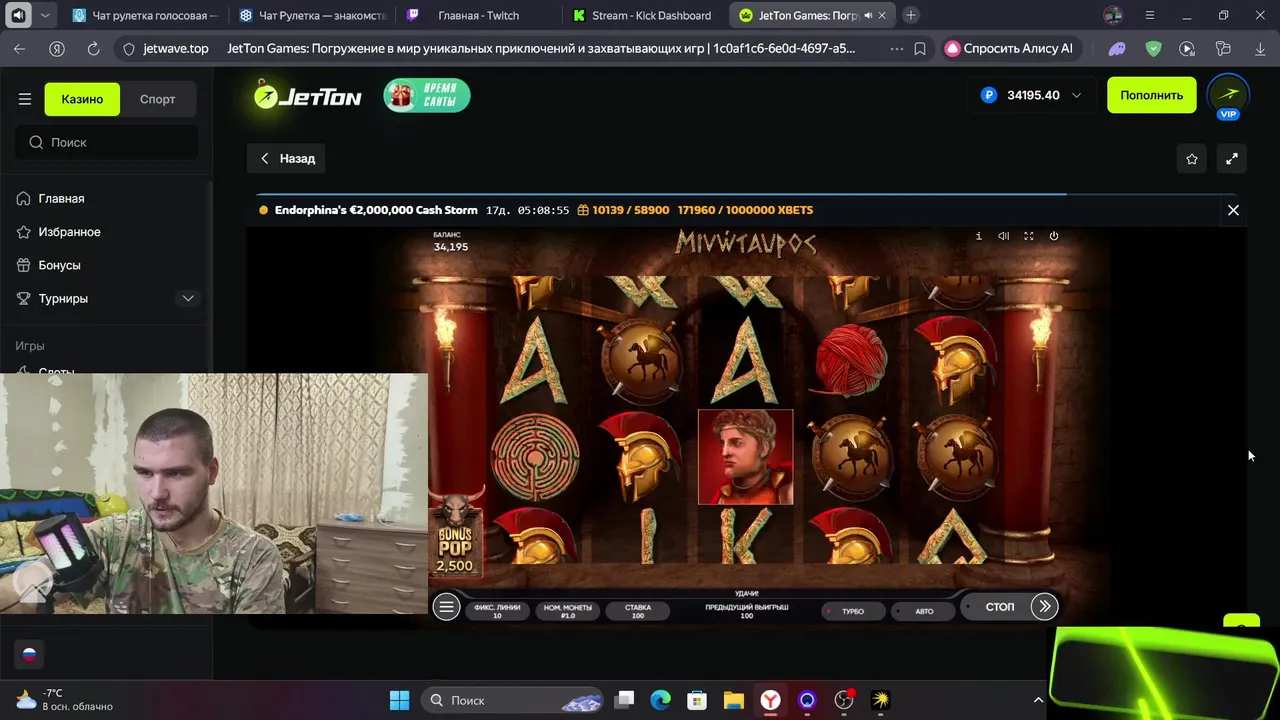This screenshot has width=1280, height=720.
Task: Open the Время Санты promo banner
Action: coord(427,95)
